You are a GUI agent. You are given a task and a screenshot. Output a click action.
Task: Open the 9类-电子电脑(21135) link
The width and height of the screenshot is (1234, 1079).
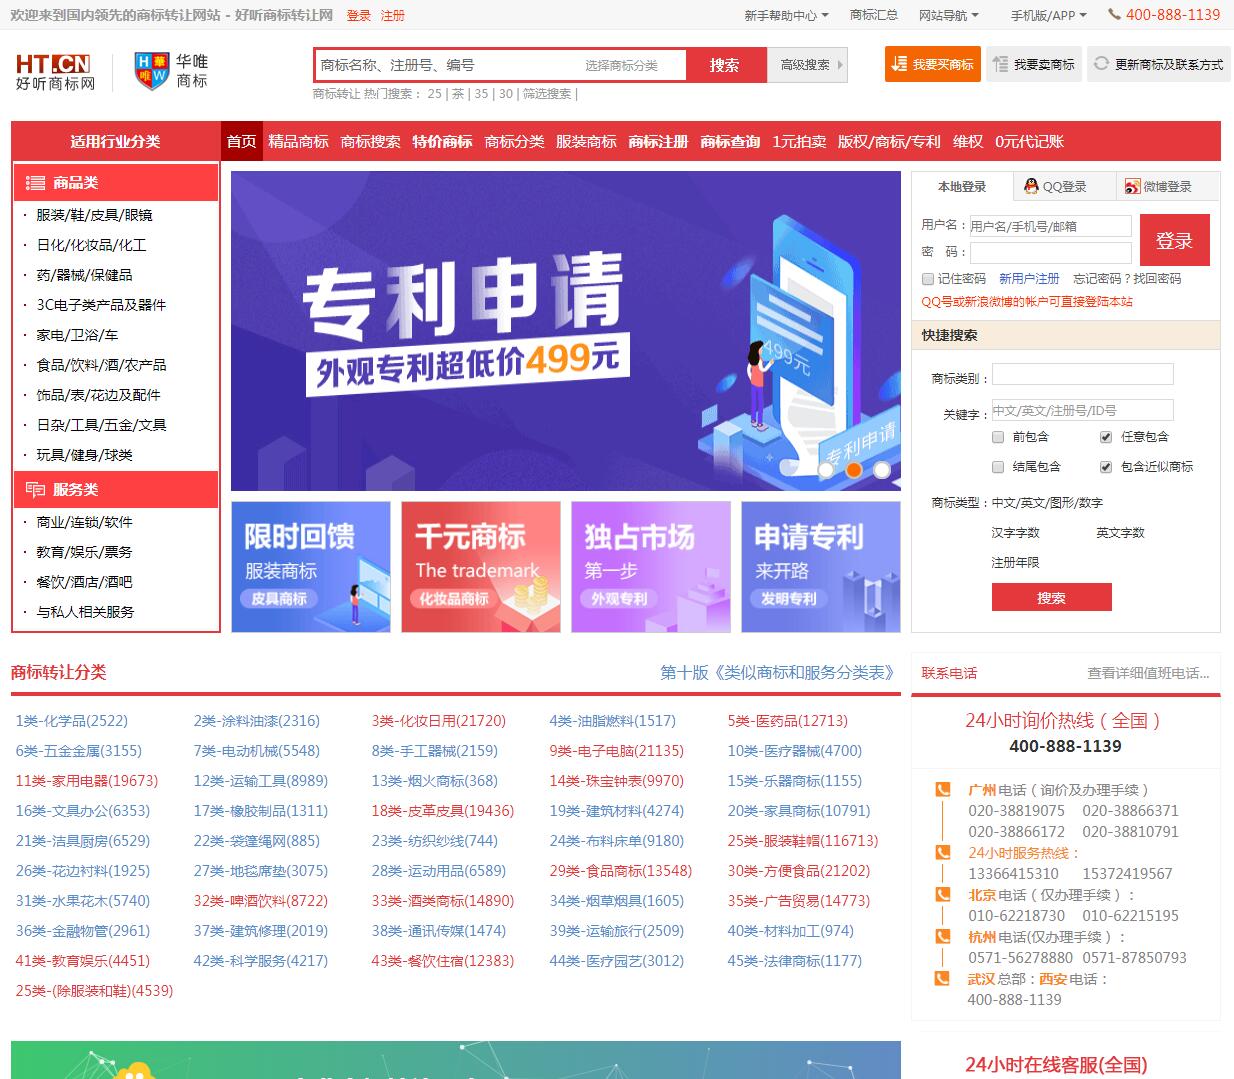coord(617,751)
